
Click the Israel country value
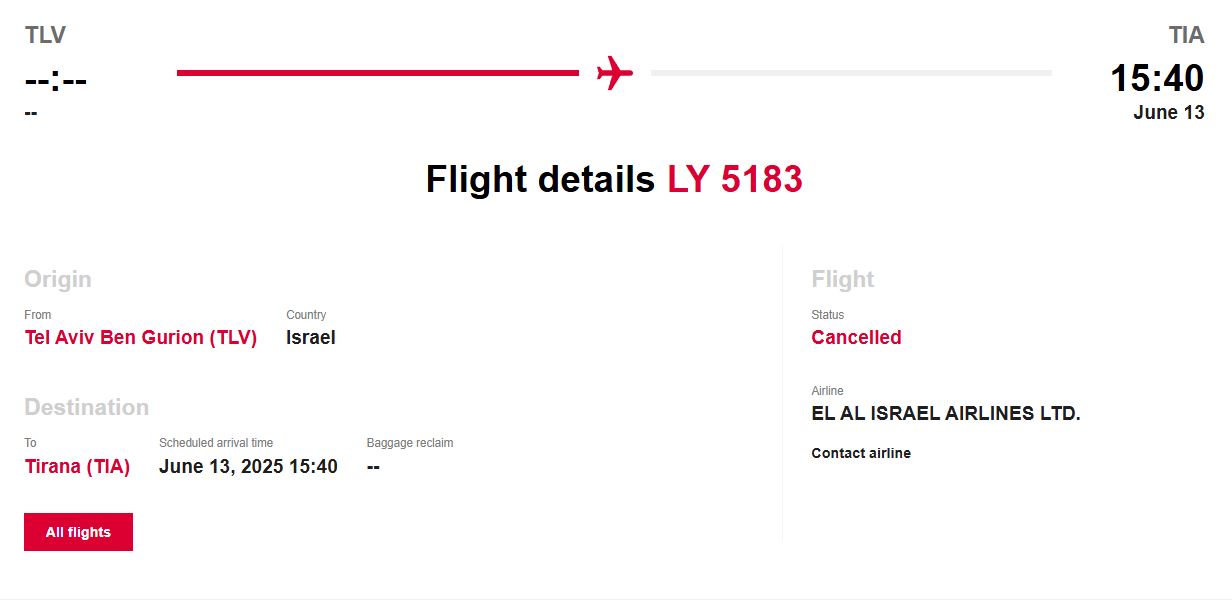(311, 338)
